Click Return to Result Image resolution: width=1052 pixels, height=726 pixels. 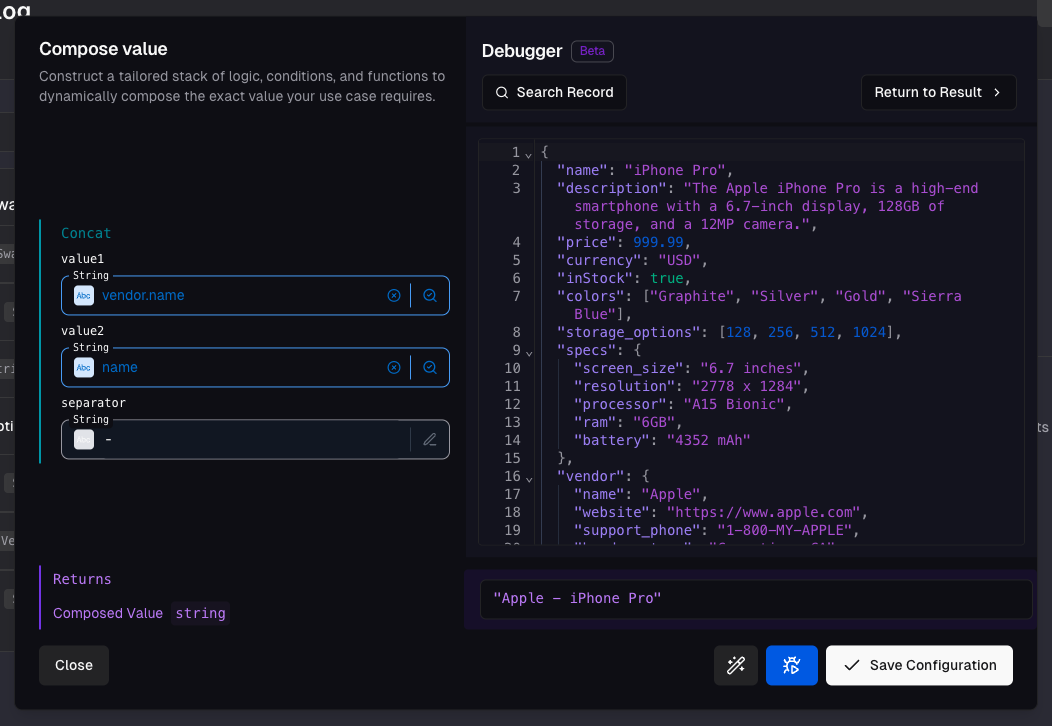pos(938,92)
